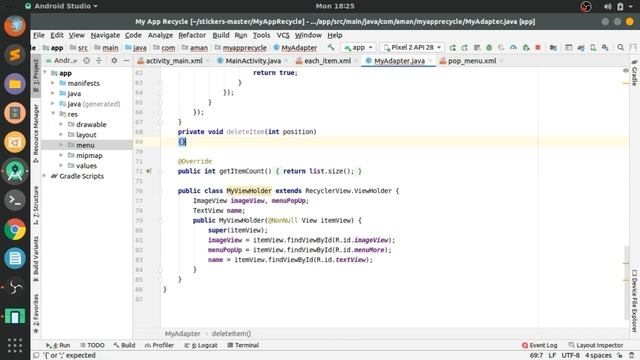This screenshot has height=360, width=640.
Task: Toggle the Structure tool window
Action: point(36,205)
